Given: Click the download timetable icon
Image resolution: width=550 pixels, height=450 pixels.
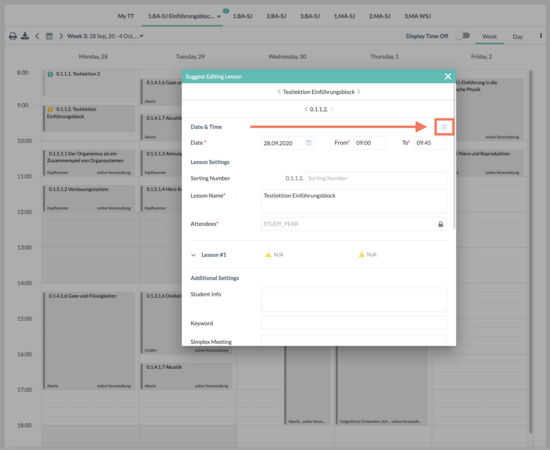Looking at the screenshot, I should point(25,36).
